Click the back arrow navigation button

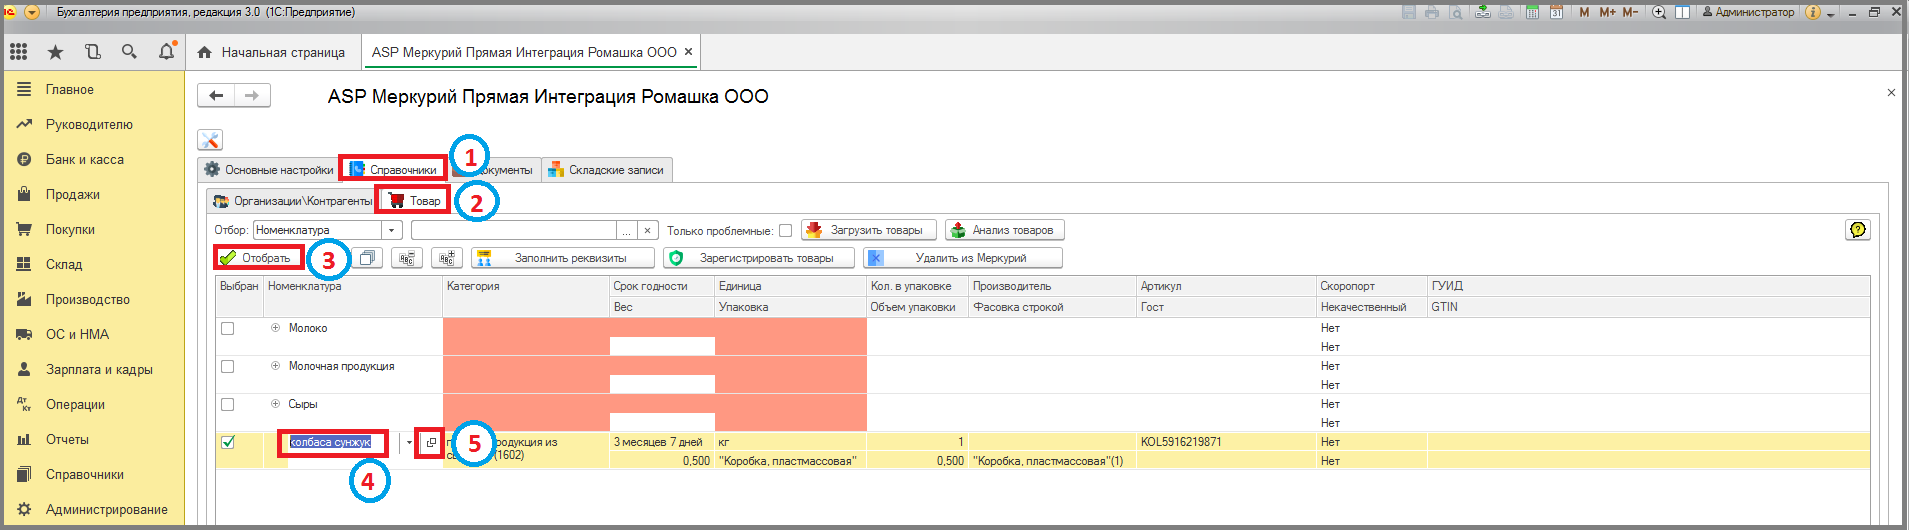pyautogui.click(x=216, y=96)
